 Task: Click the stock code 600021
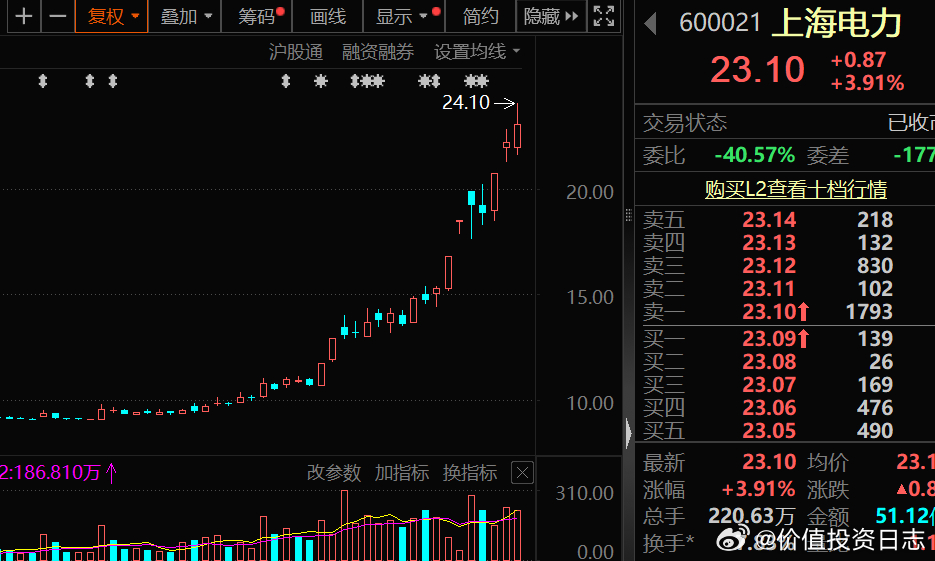pos(720,24)
